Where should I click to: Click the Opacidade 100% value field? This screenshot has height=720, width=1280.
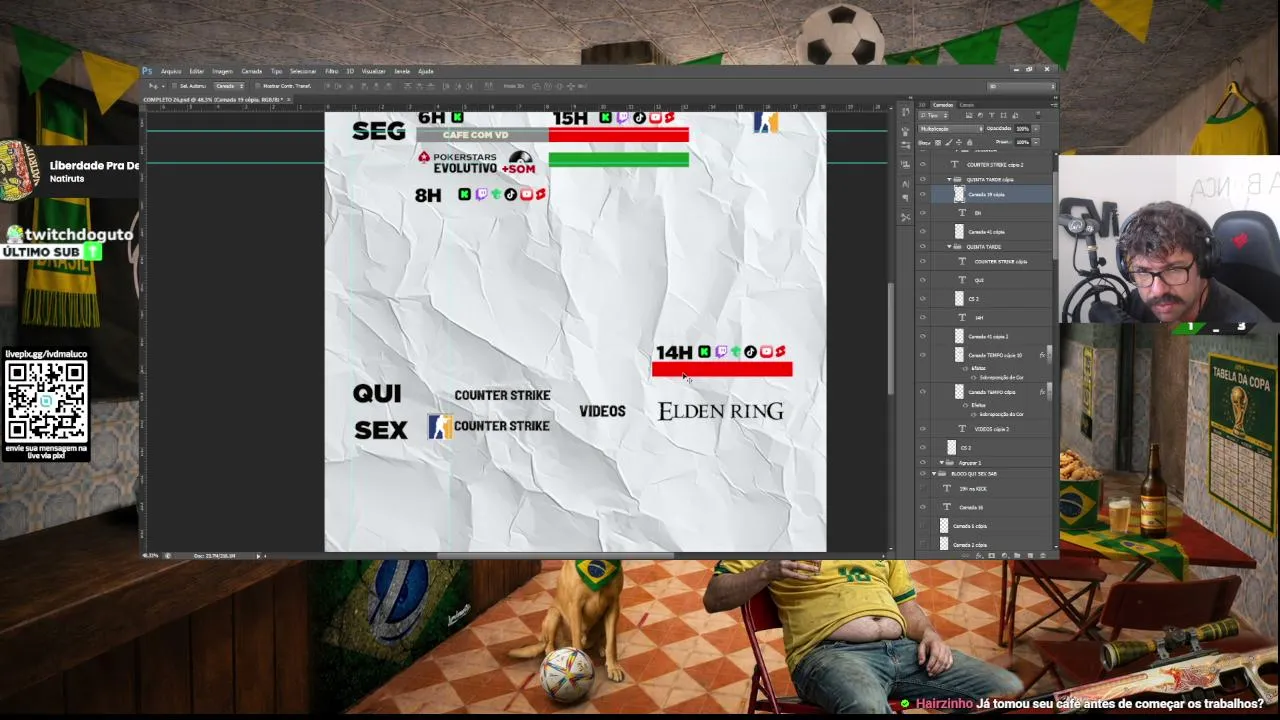point(1023,129)
